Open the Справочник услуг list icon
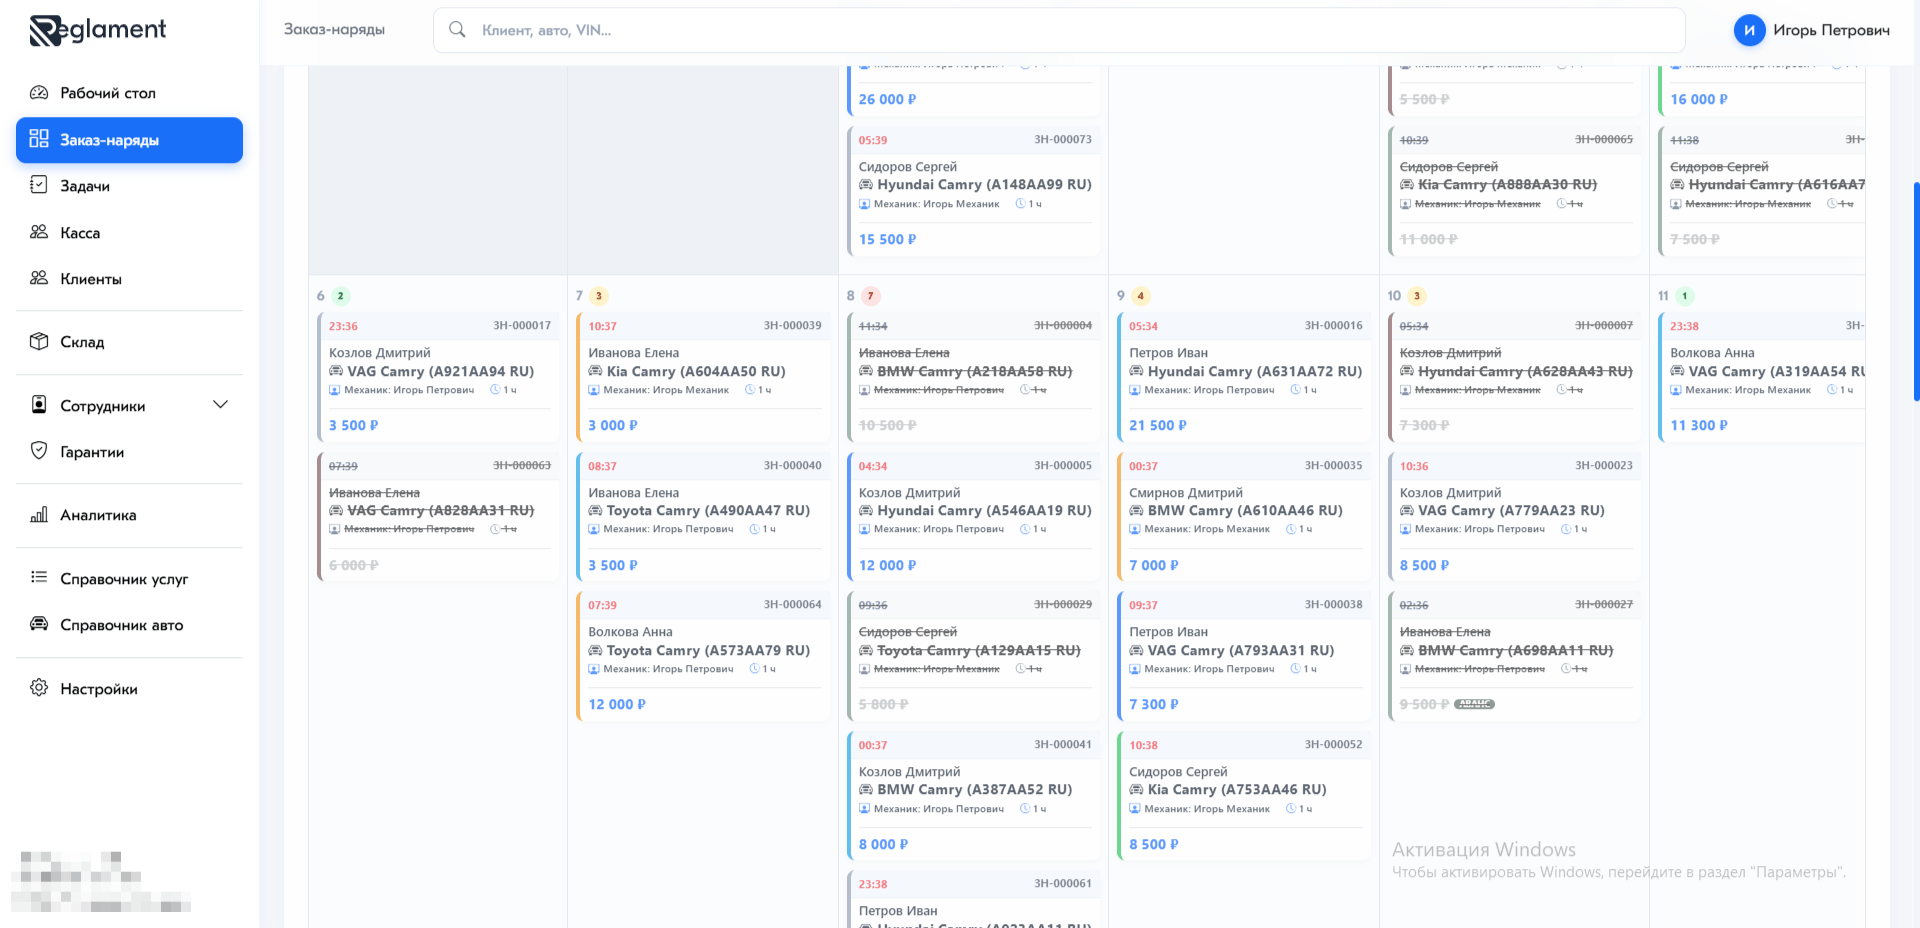 coord(39,578)
